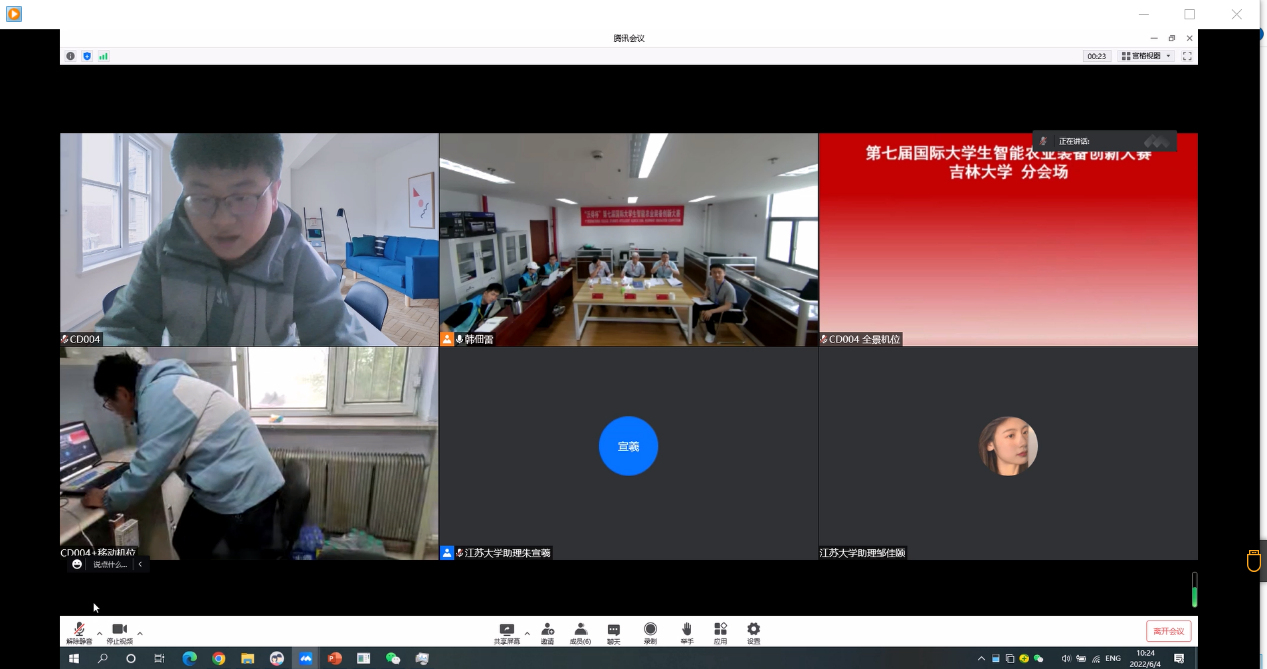Viewport: 1267px width, 669px height.
Task: Click the meeting info icon
Action: [70, 56]
